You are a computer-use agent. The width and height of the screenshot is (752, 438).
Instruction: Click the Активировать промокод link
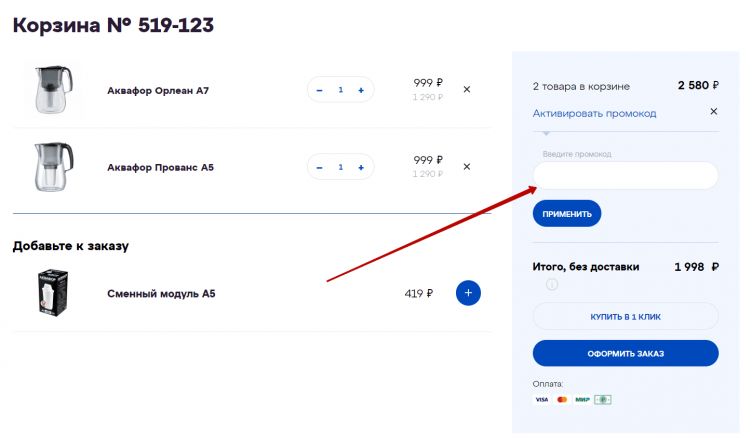click(594, 113)
